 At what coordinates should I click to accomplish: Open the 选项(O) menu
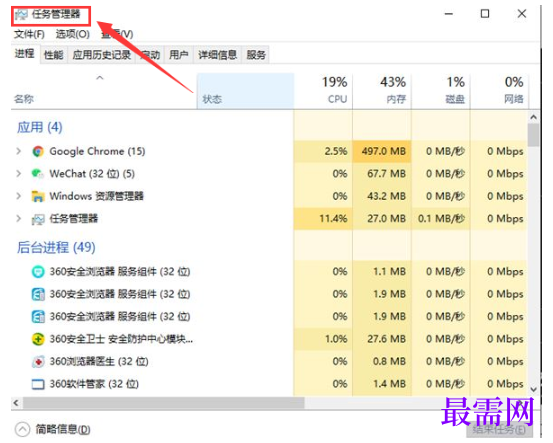point(73,34)
